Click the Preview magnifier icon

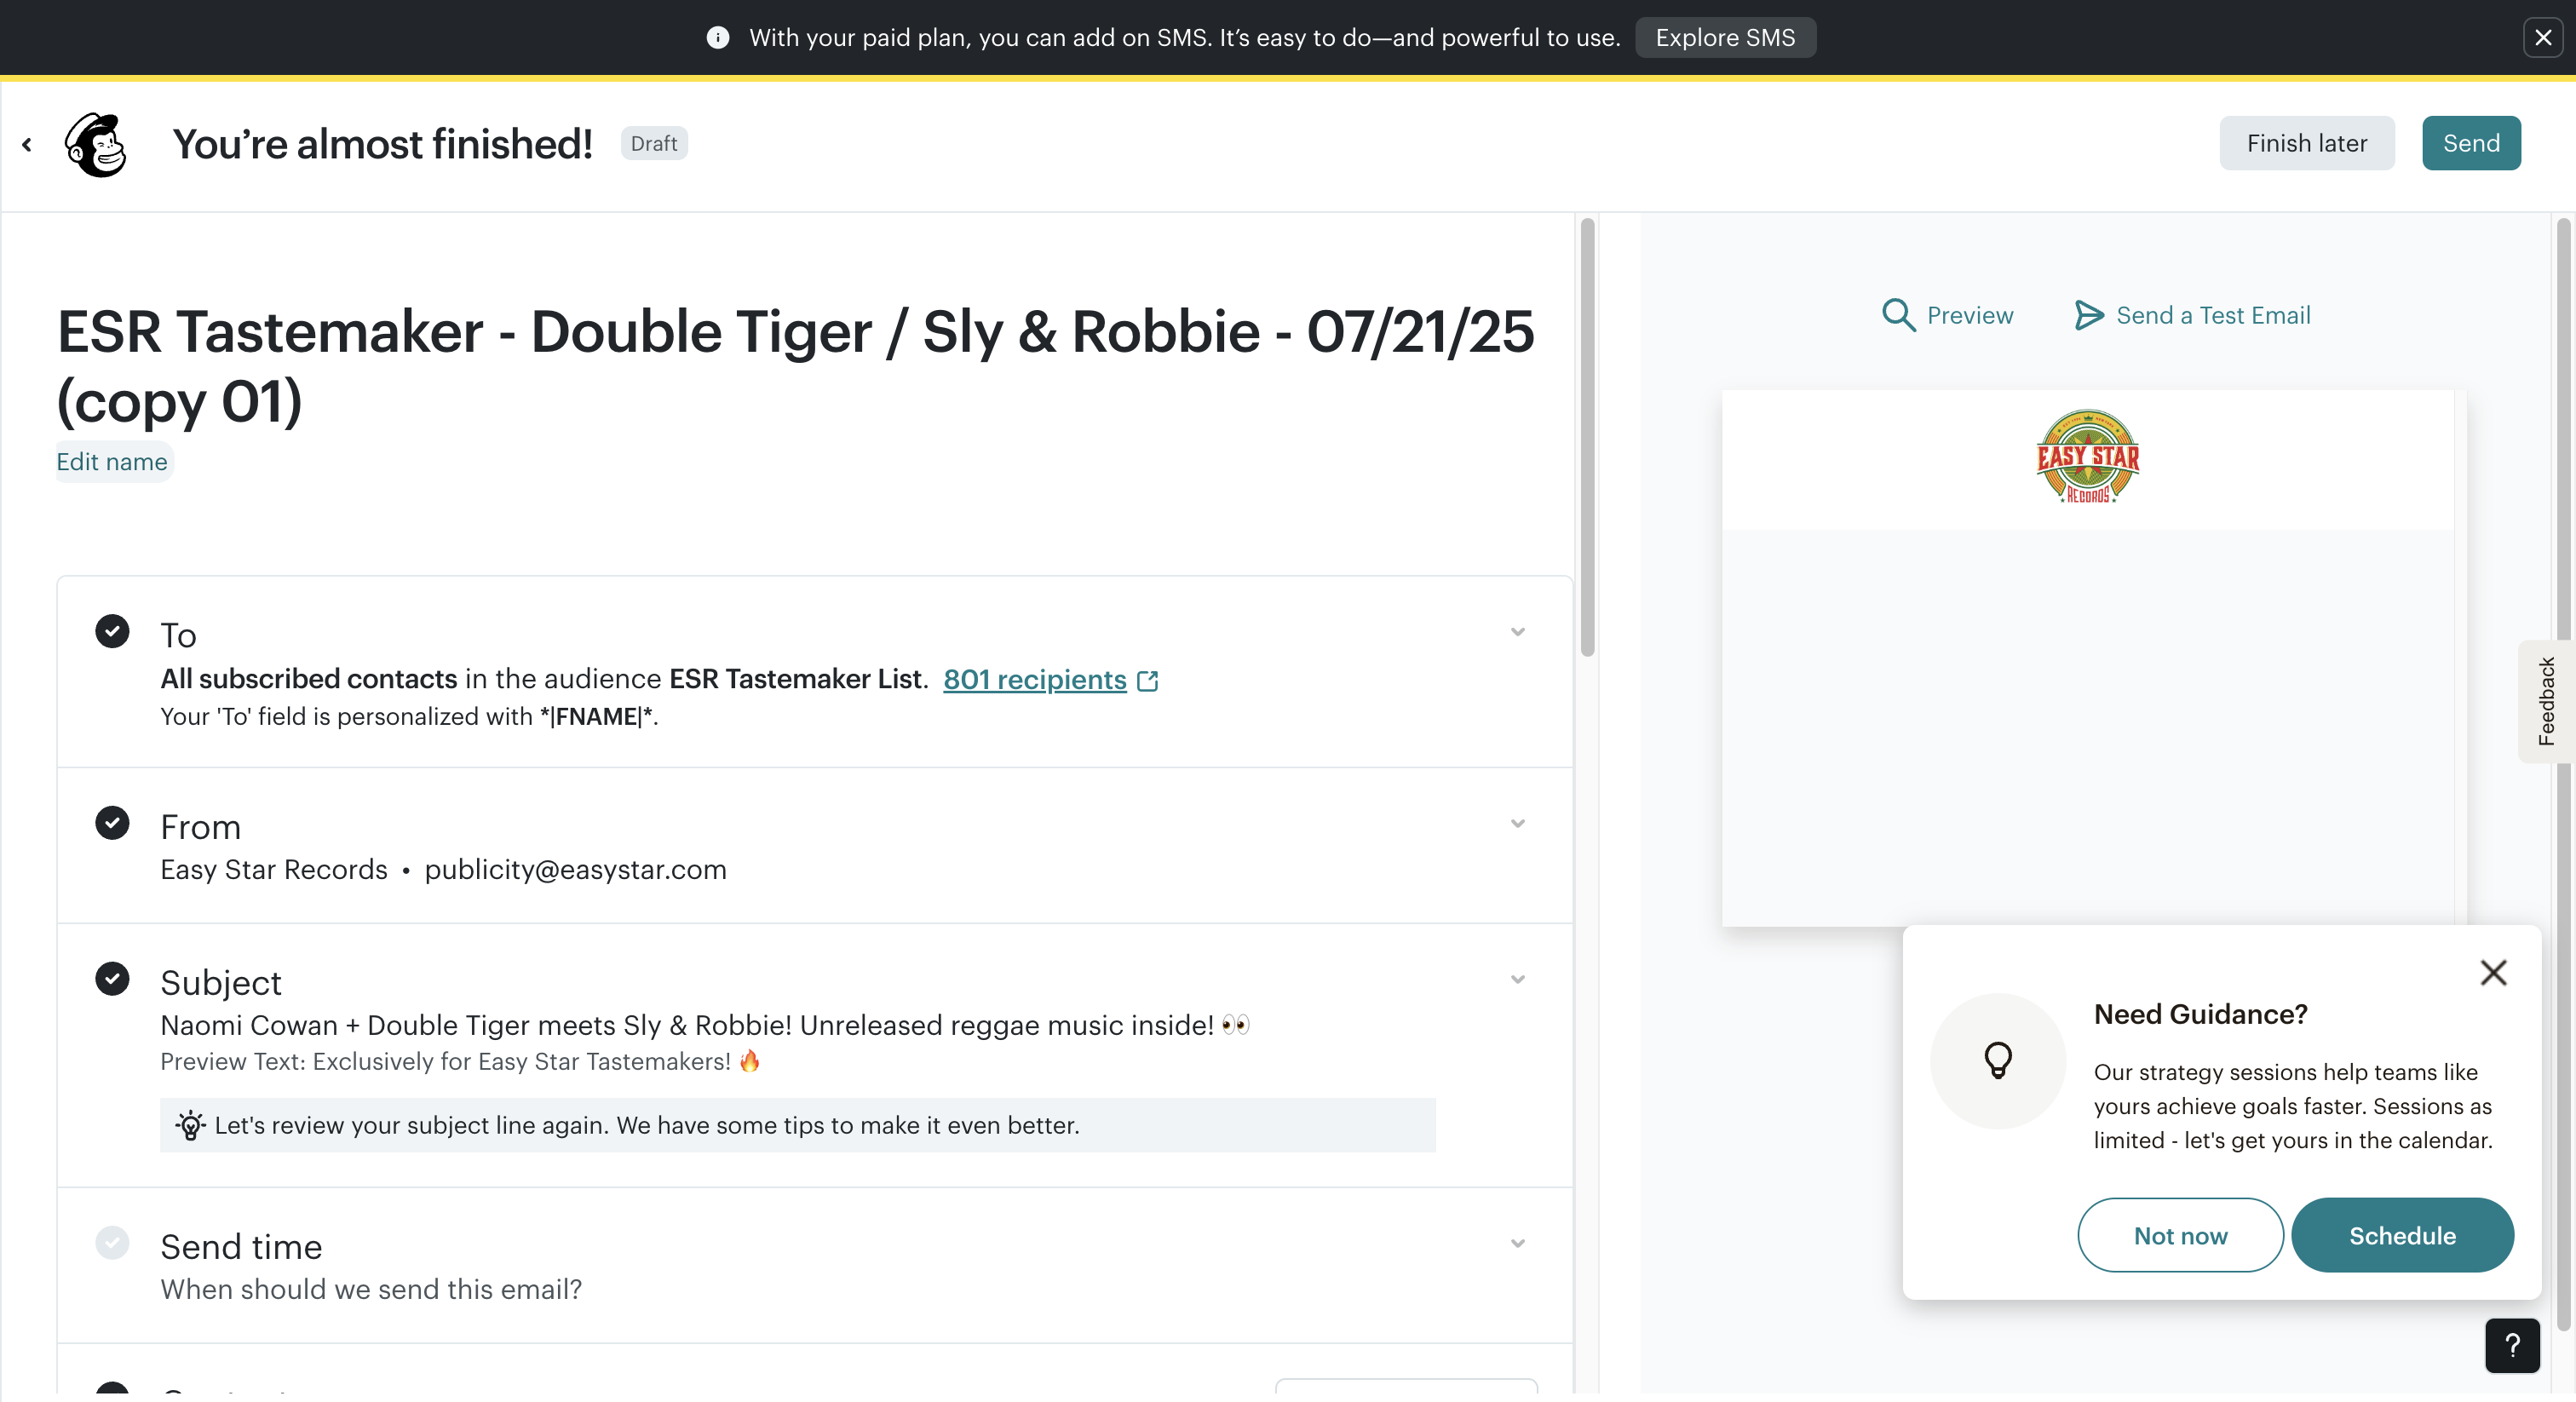[1898, 315]
